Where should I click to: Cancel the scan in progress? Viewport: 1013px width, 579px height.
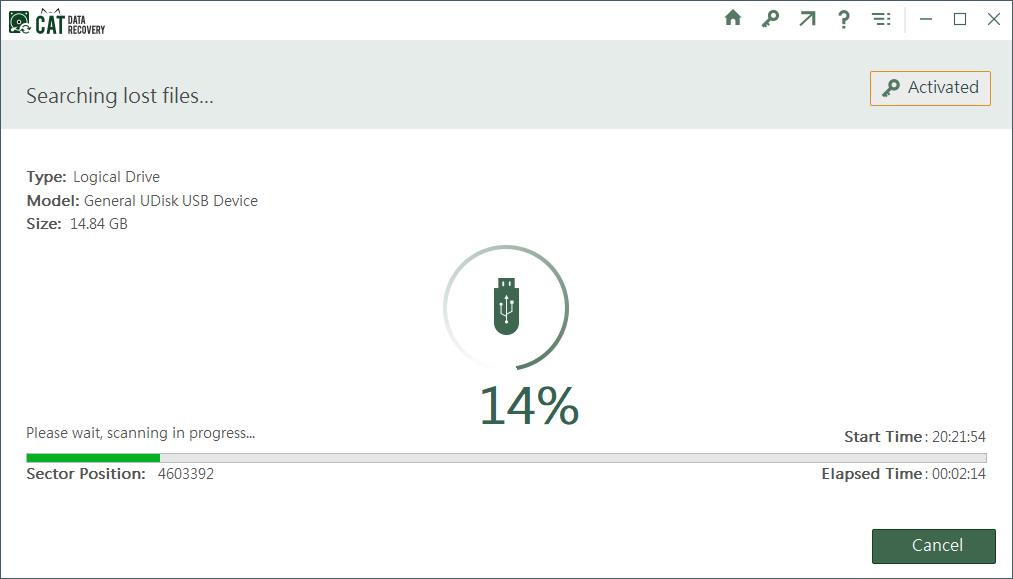(933, 546)
